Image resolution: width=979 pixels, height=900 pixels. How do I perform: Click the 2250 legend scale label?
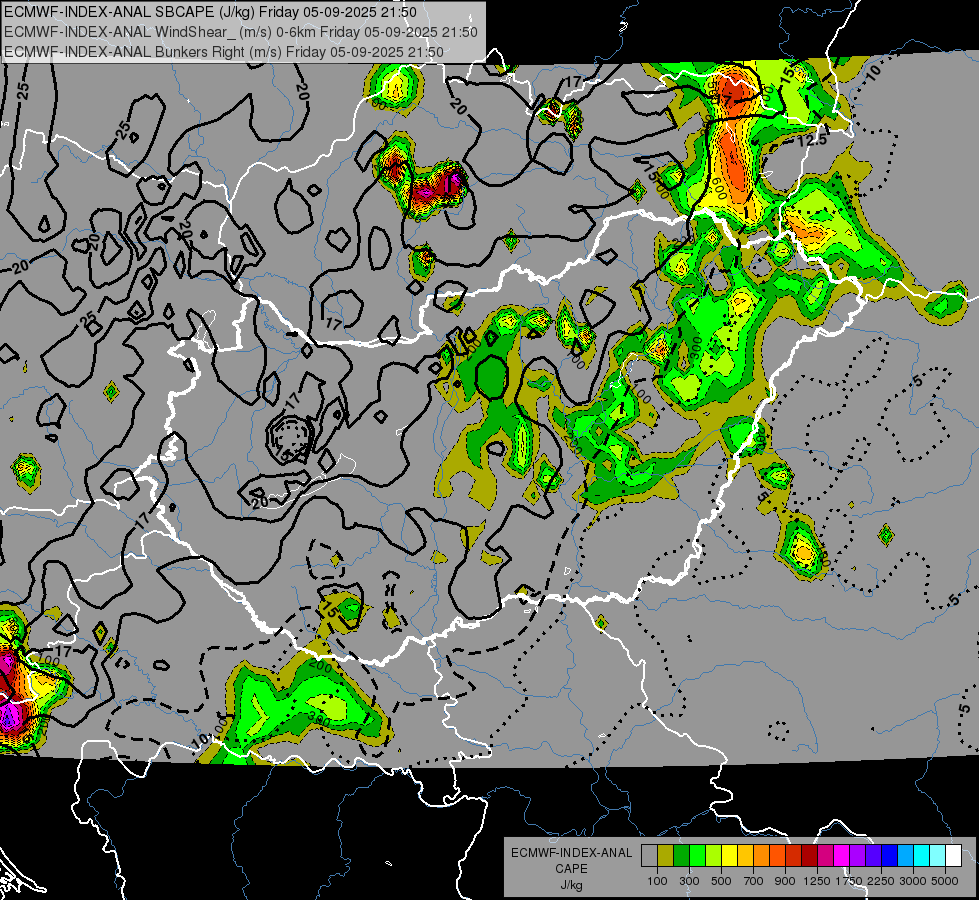(882, 881)
